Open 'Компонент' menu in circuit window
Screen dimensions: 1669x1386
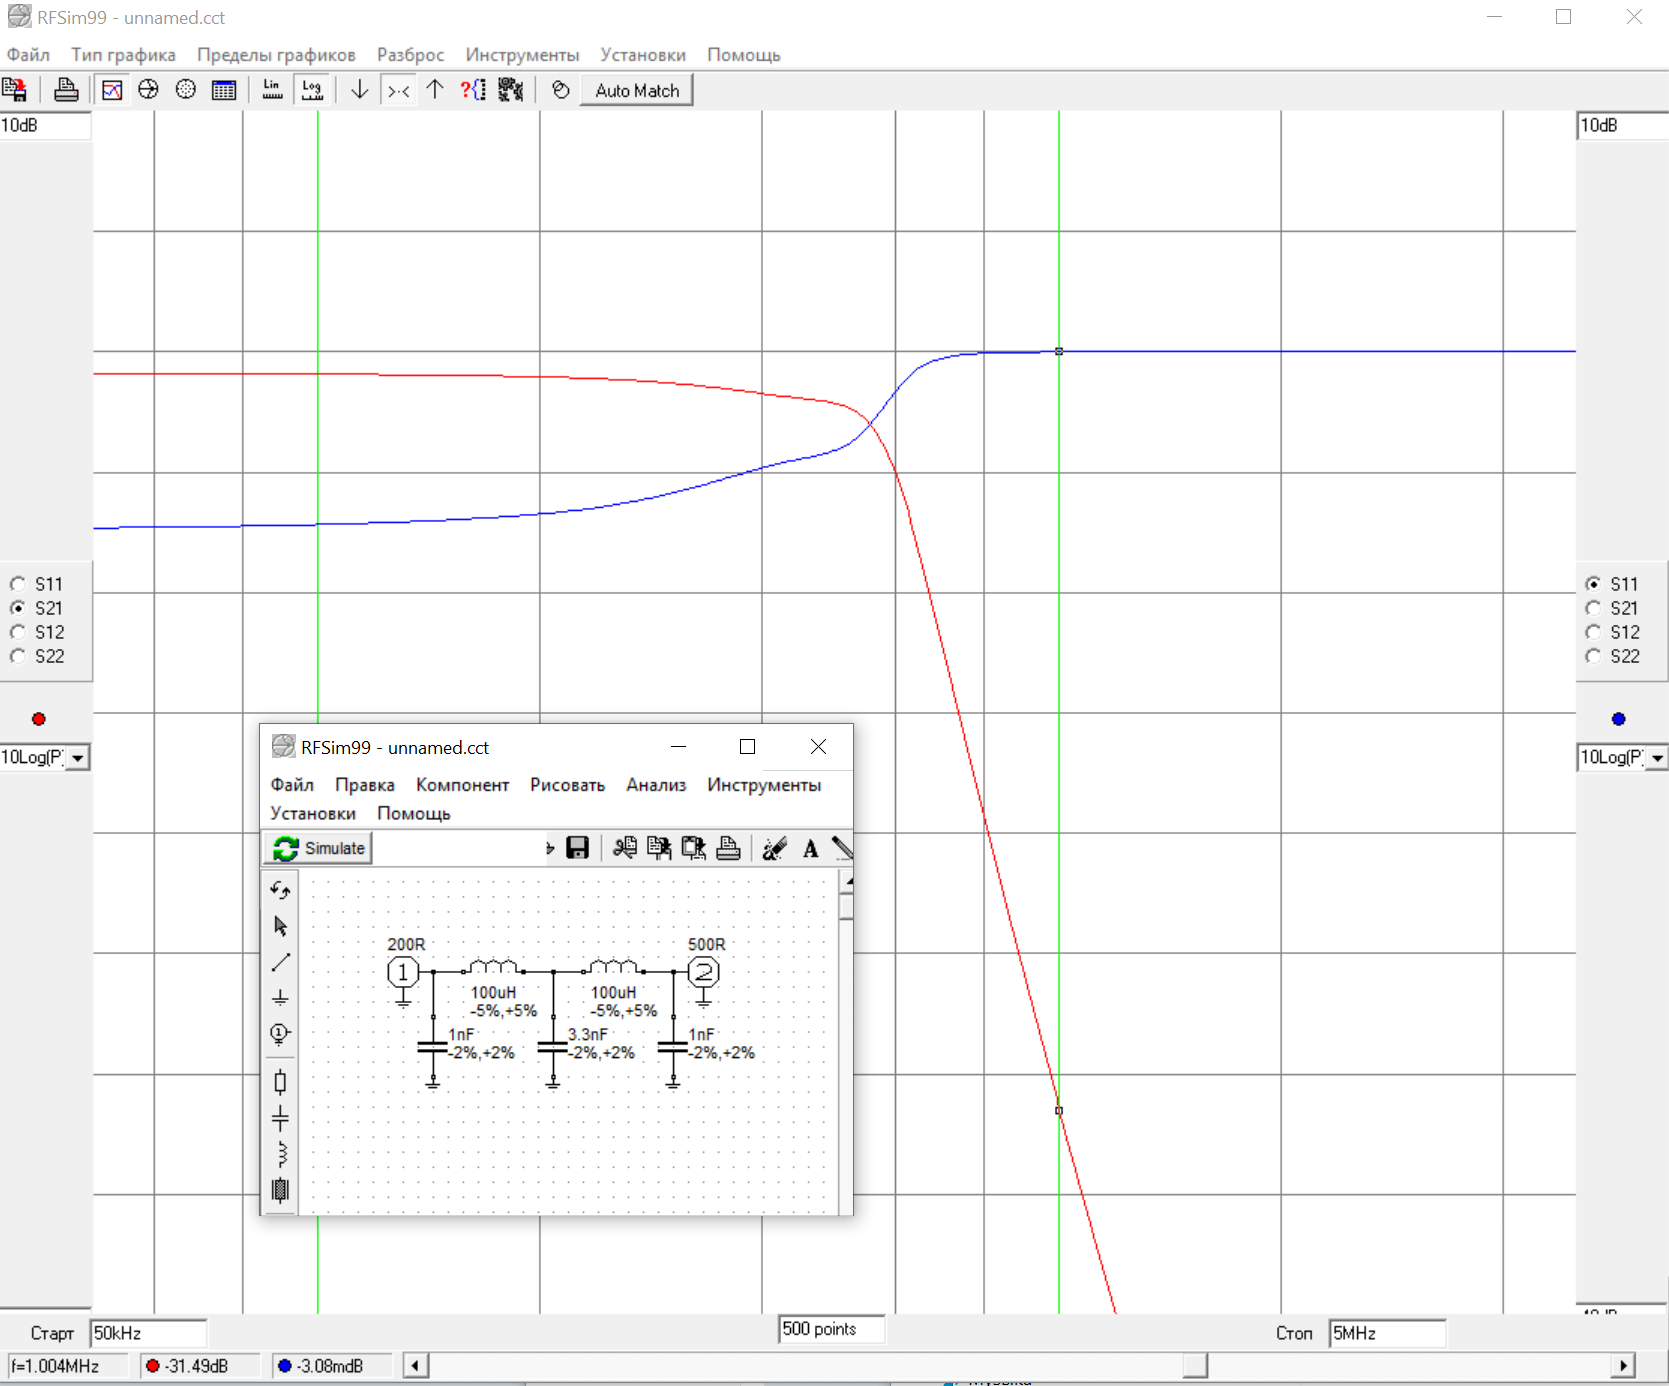(x=462, y=785)
